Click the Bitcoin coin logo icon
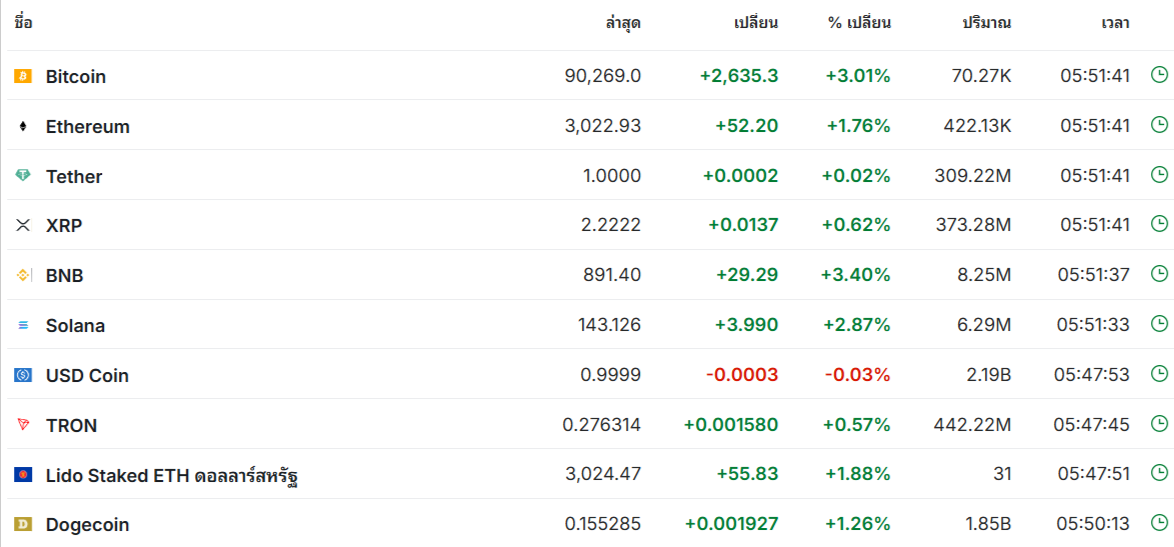Screen dimensions: 1174x547 pos(23,76)
